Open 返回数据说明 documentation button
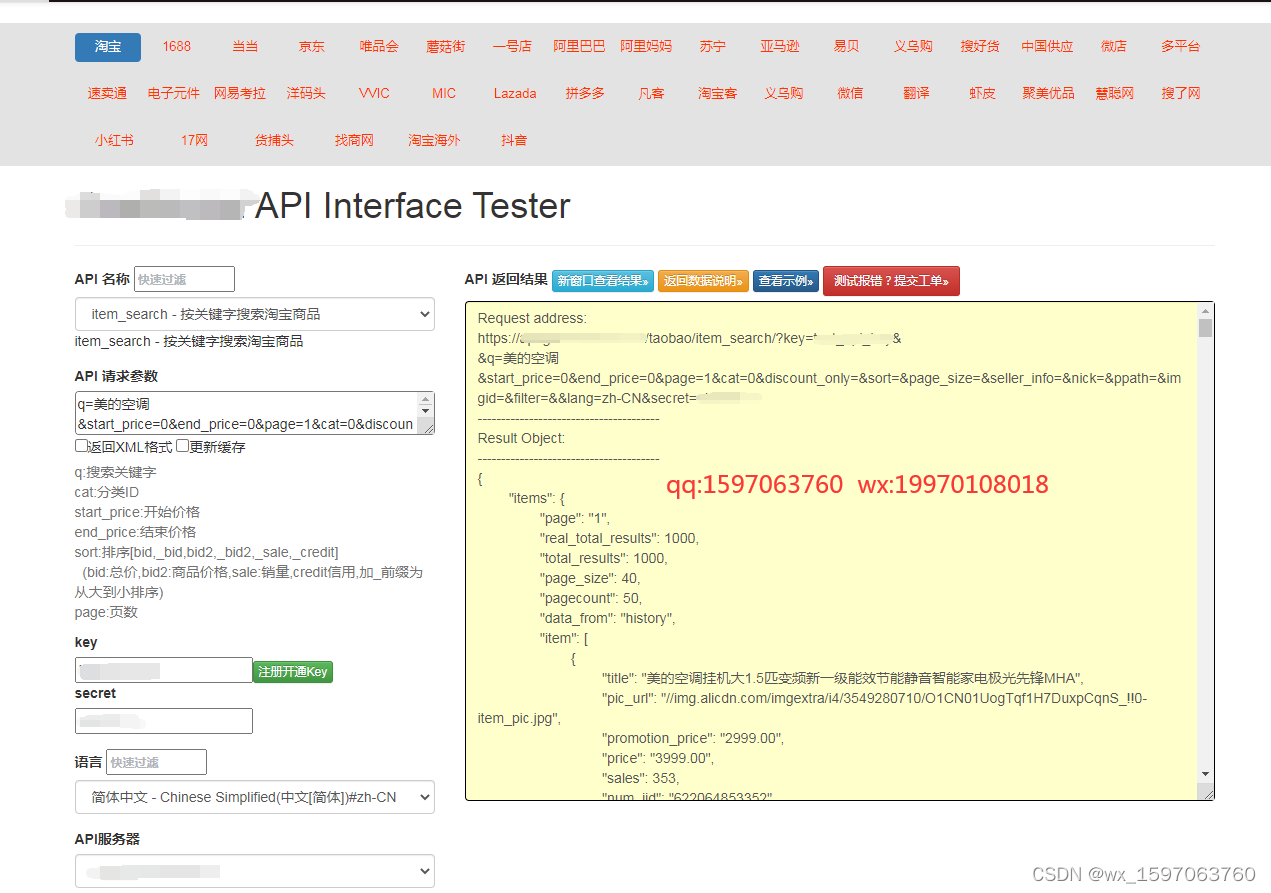 [703, 281]
